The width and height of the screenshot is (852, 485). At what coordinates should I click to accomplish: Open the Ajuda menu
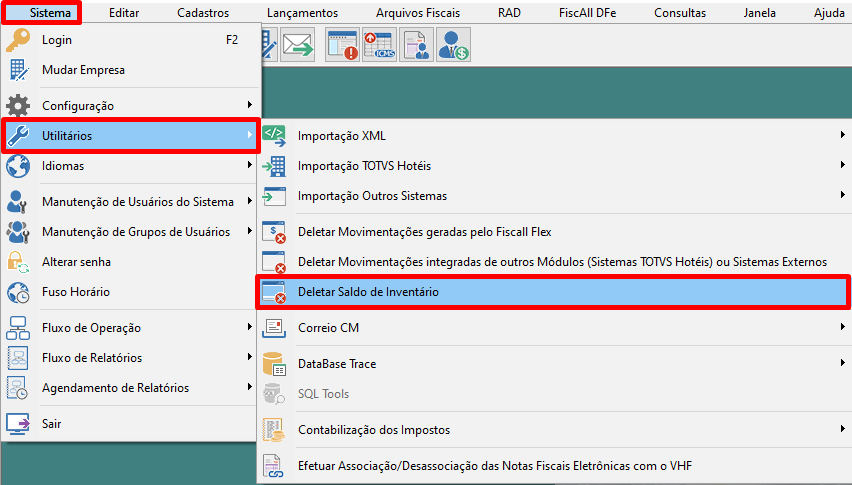coord(829,12)
